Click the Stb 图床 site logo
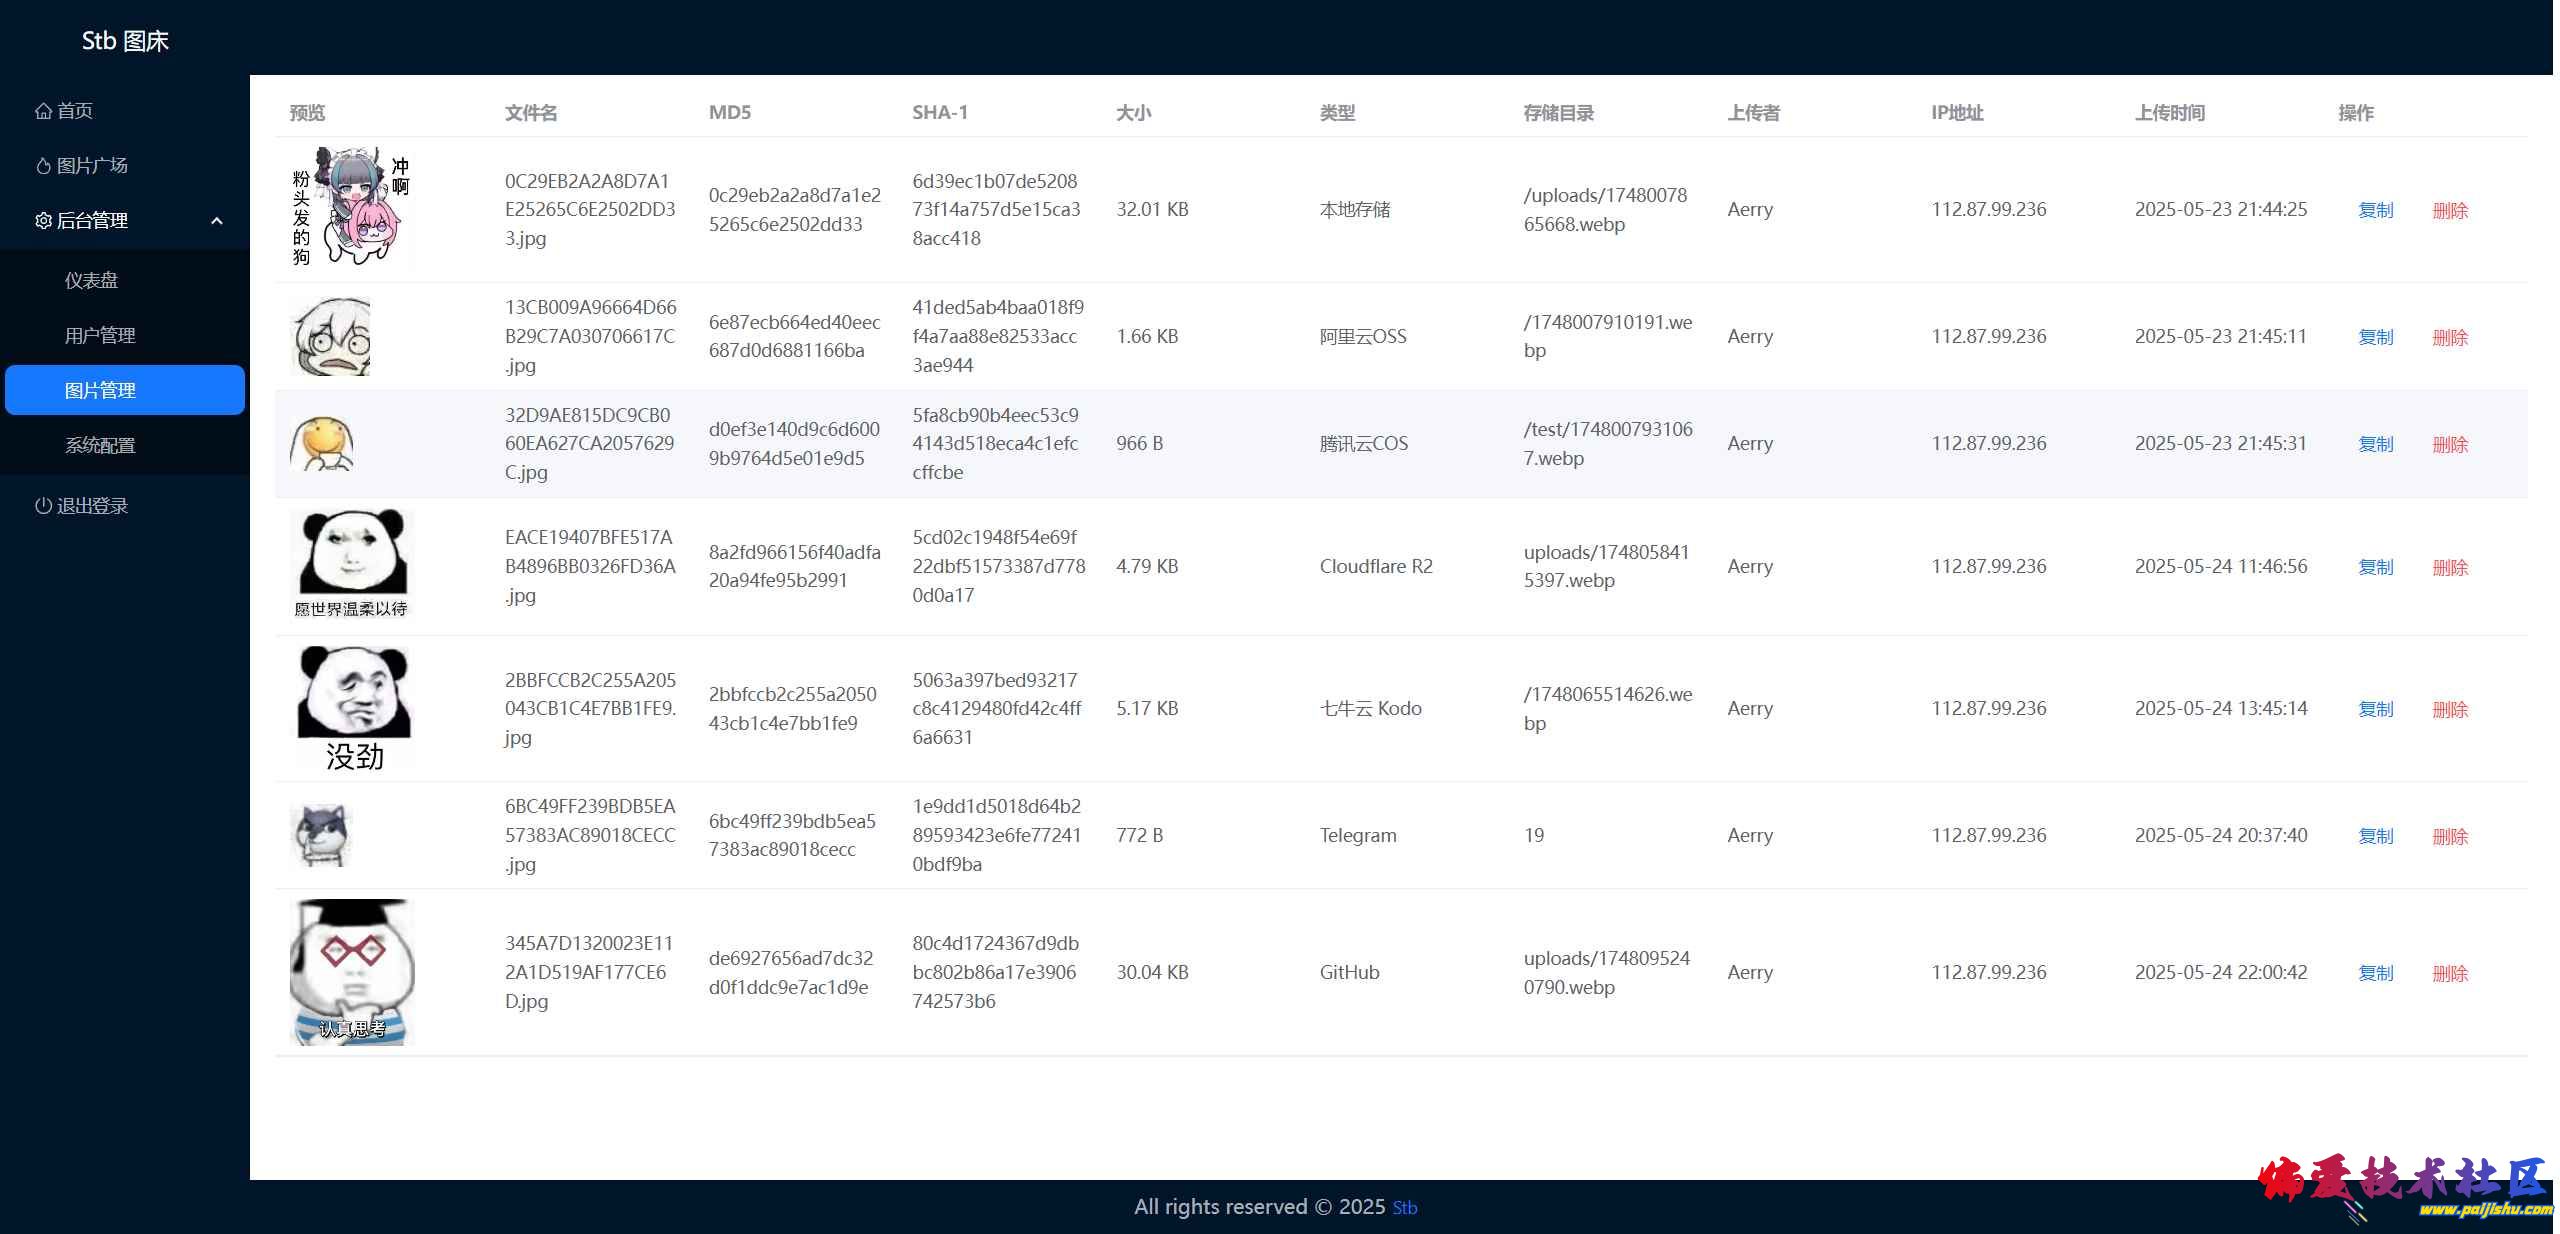 (x=125, y=41)
